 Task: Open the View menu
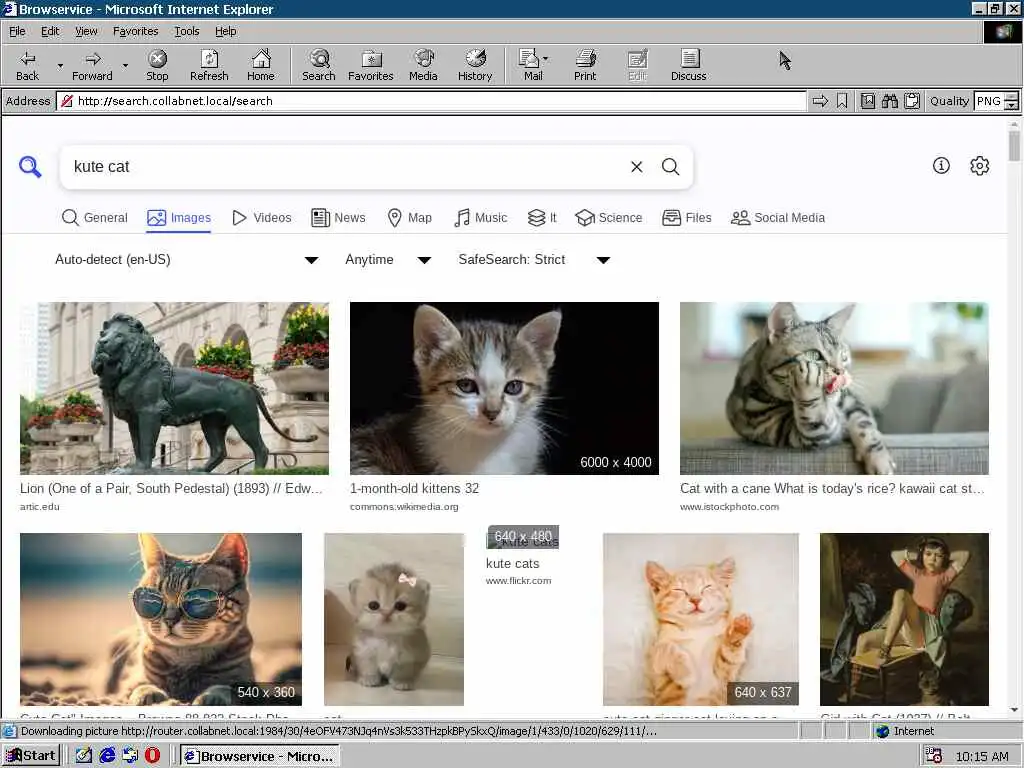(x=86, y=31)
